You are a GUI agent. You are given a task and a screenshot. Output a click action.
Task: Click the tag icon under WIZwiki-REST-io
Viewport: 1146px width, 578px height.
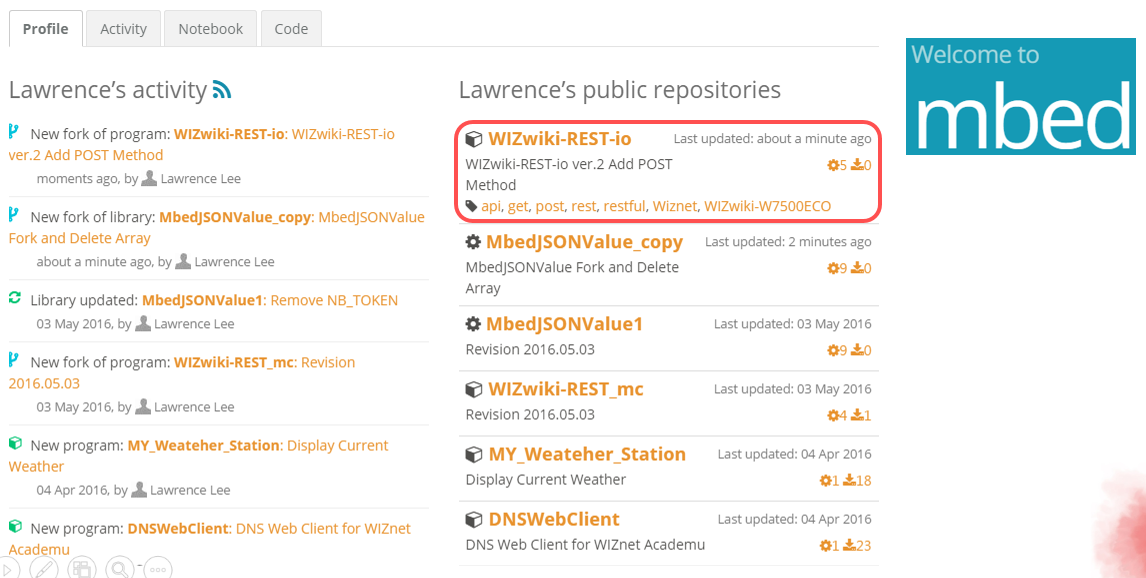pyautogui.click(x=472, y=206)
